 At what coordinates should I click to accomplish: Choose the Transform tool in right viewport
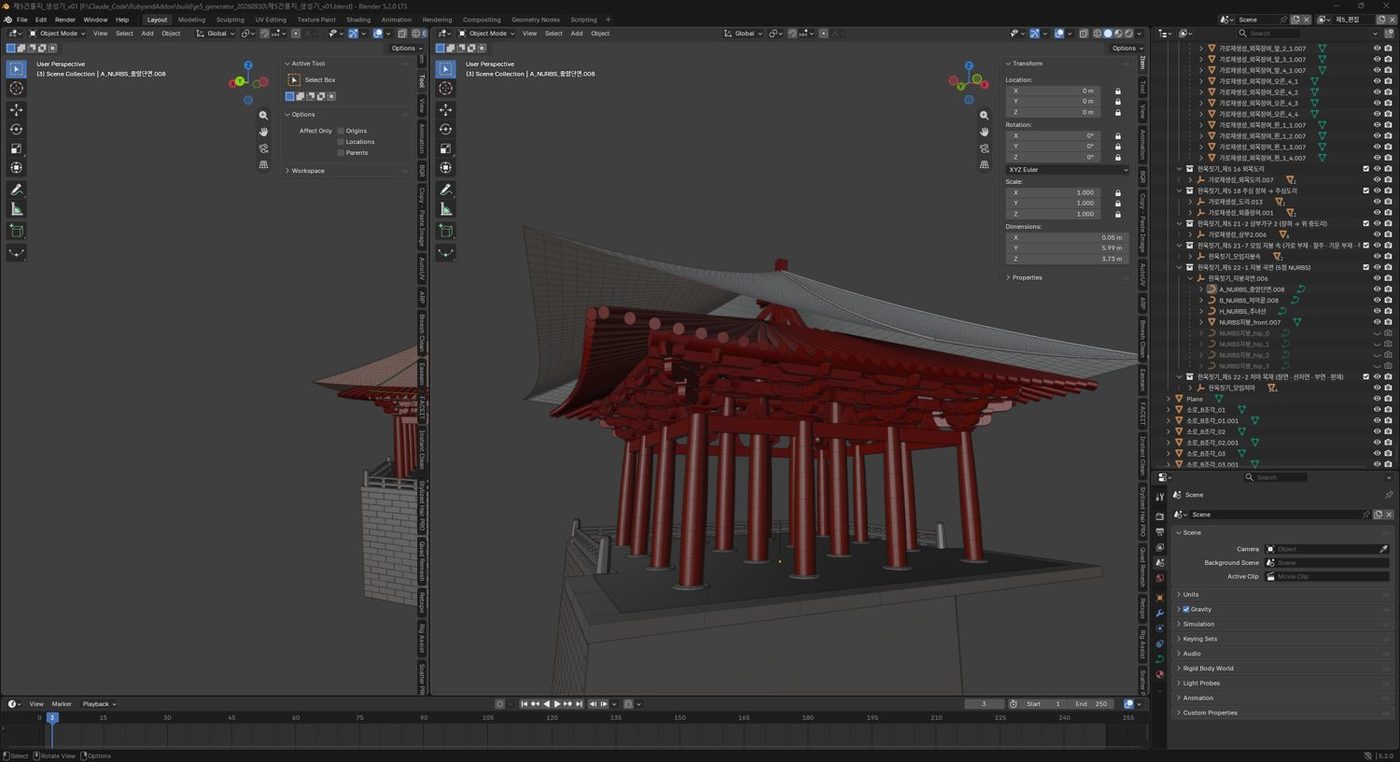click(x=446, y=167)
